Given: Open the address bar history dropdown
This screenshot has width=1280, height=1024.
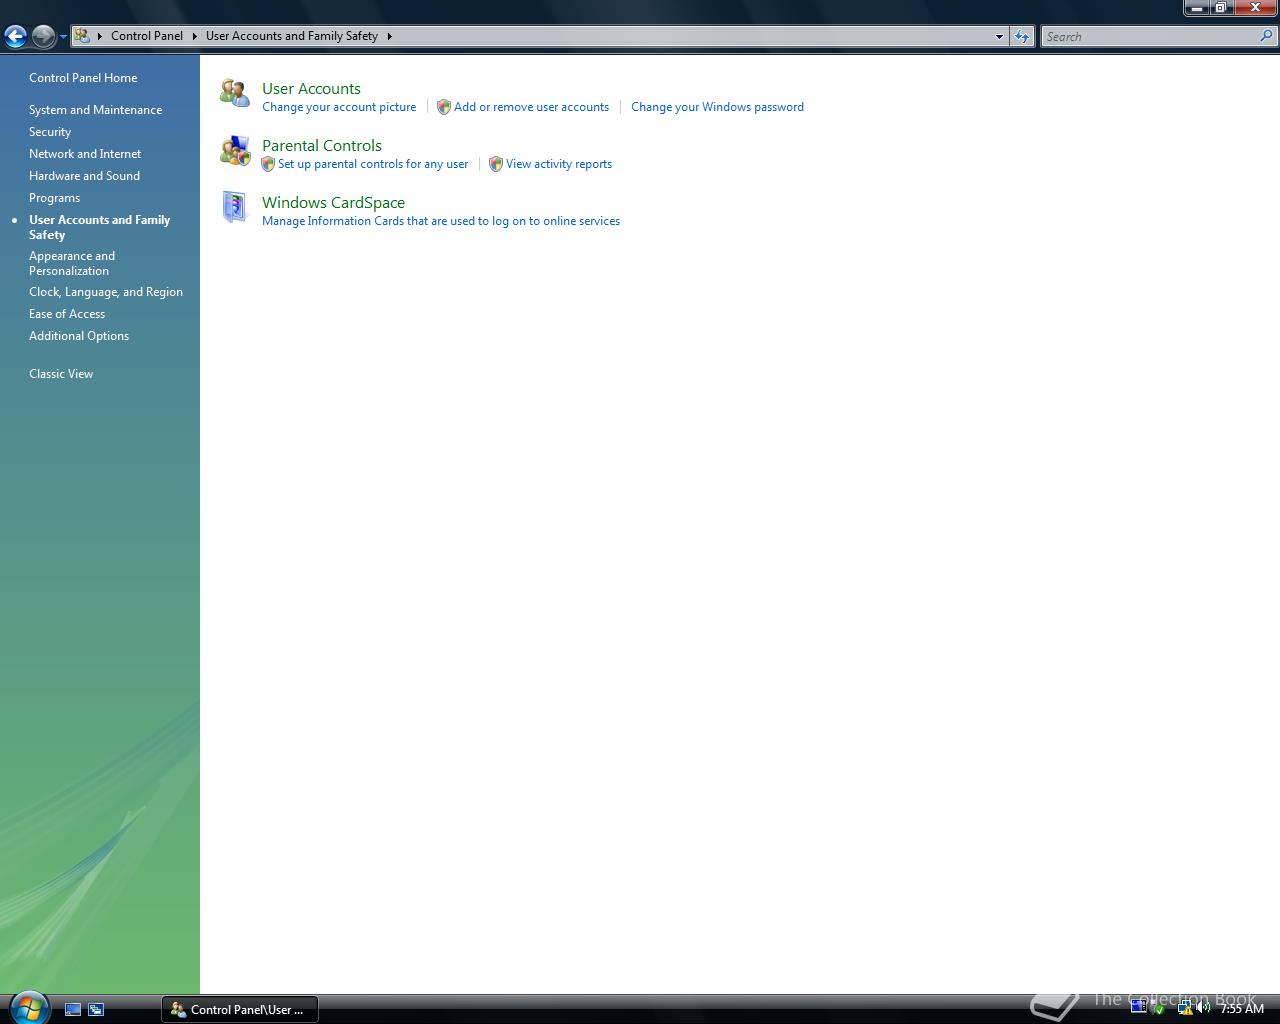Looking at the screenshot, I should (999, 37).
